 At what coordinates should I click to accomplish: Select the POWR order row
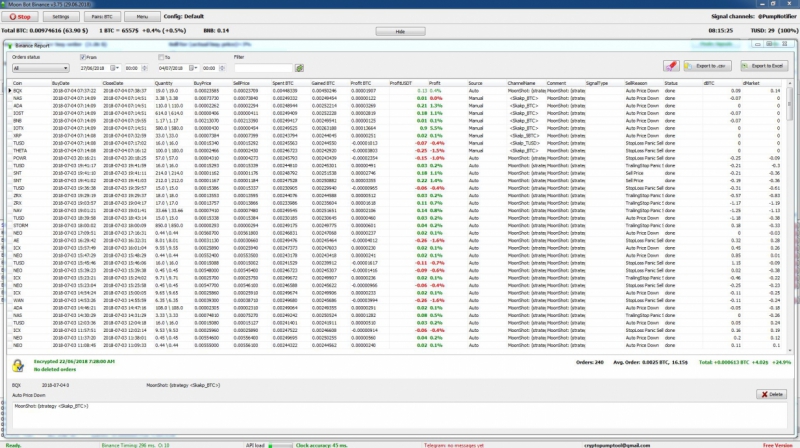pyautogui.click(x=396, y=158)
